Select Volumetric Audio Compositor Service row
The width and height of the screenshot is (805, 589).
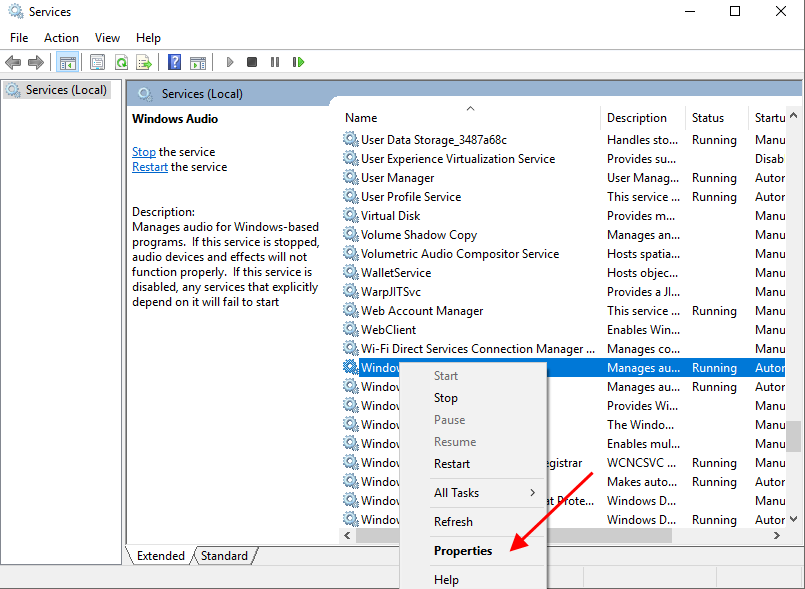point(460,254)
